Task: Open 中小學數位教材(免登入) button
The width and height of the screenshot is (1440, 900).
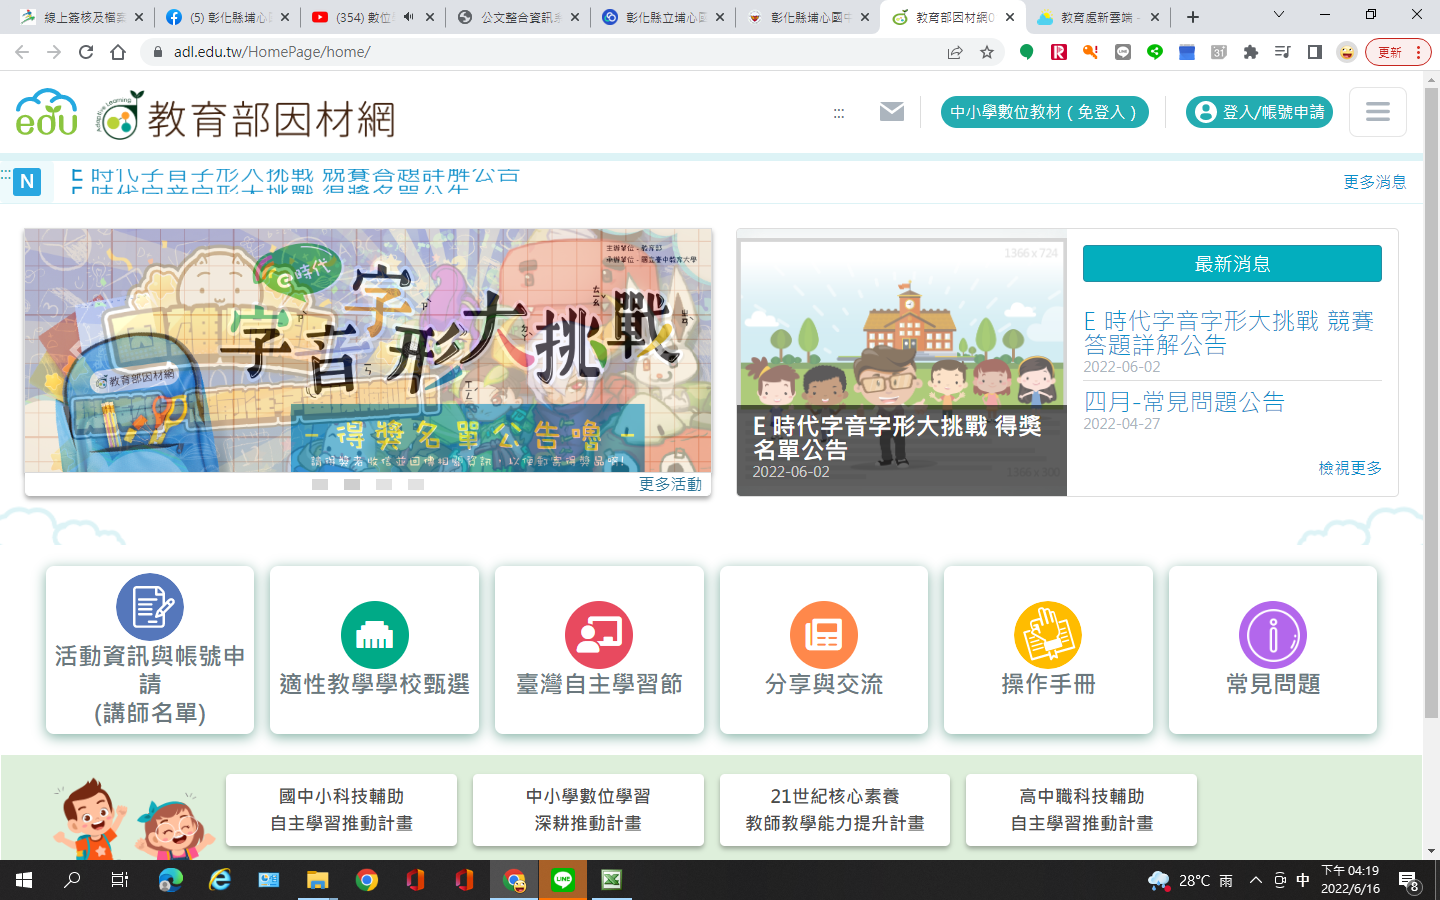Action: pos(1044,112)
